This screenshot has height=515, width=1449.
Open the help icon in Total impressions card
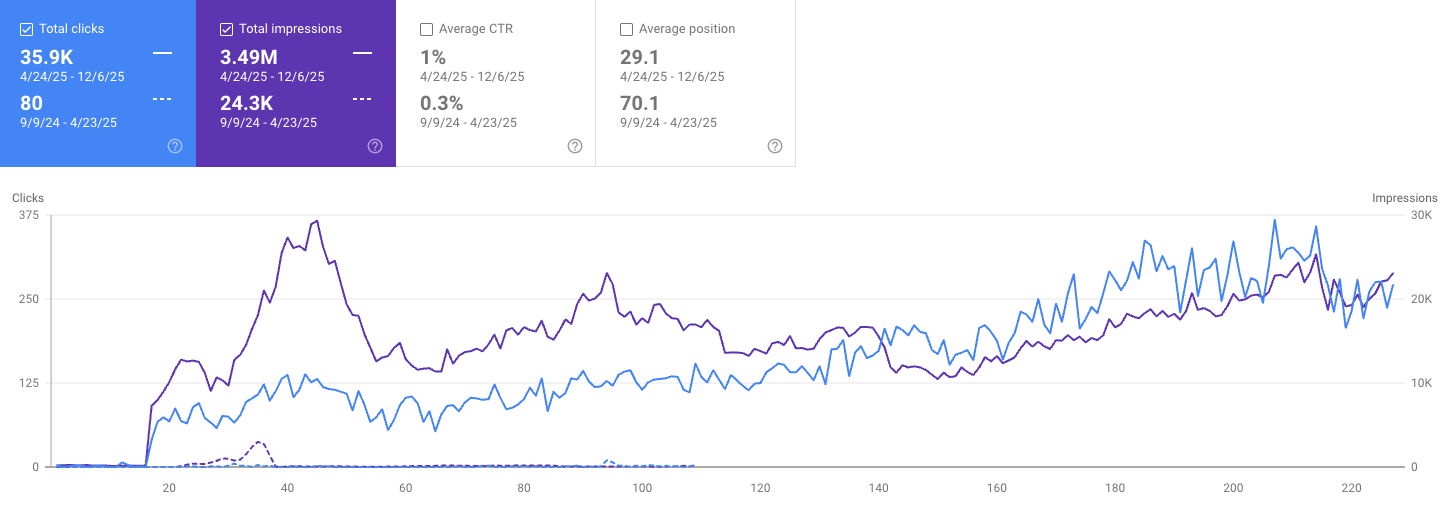point(375,146)
